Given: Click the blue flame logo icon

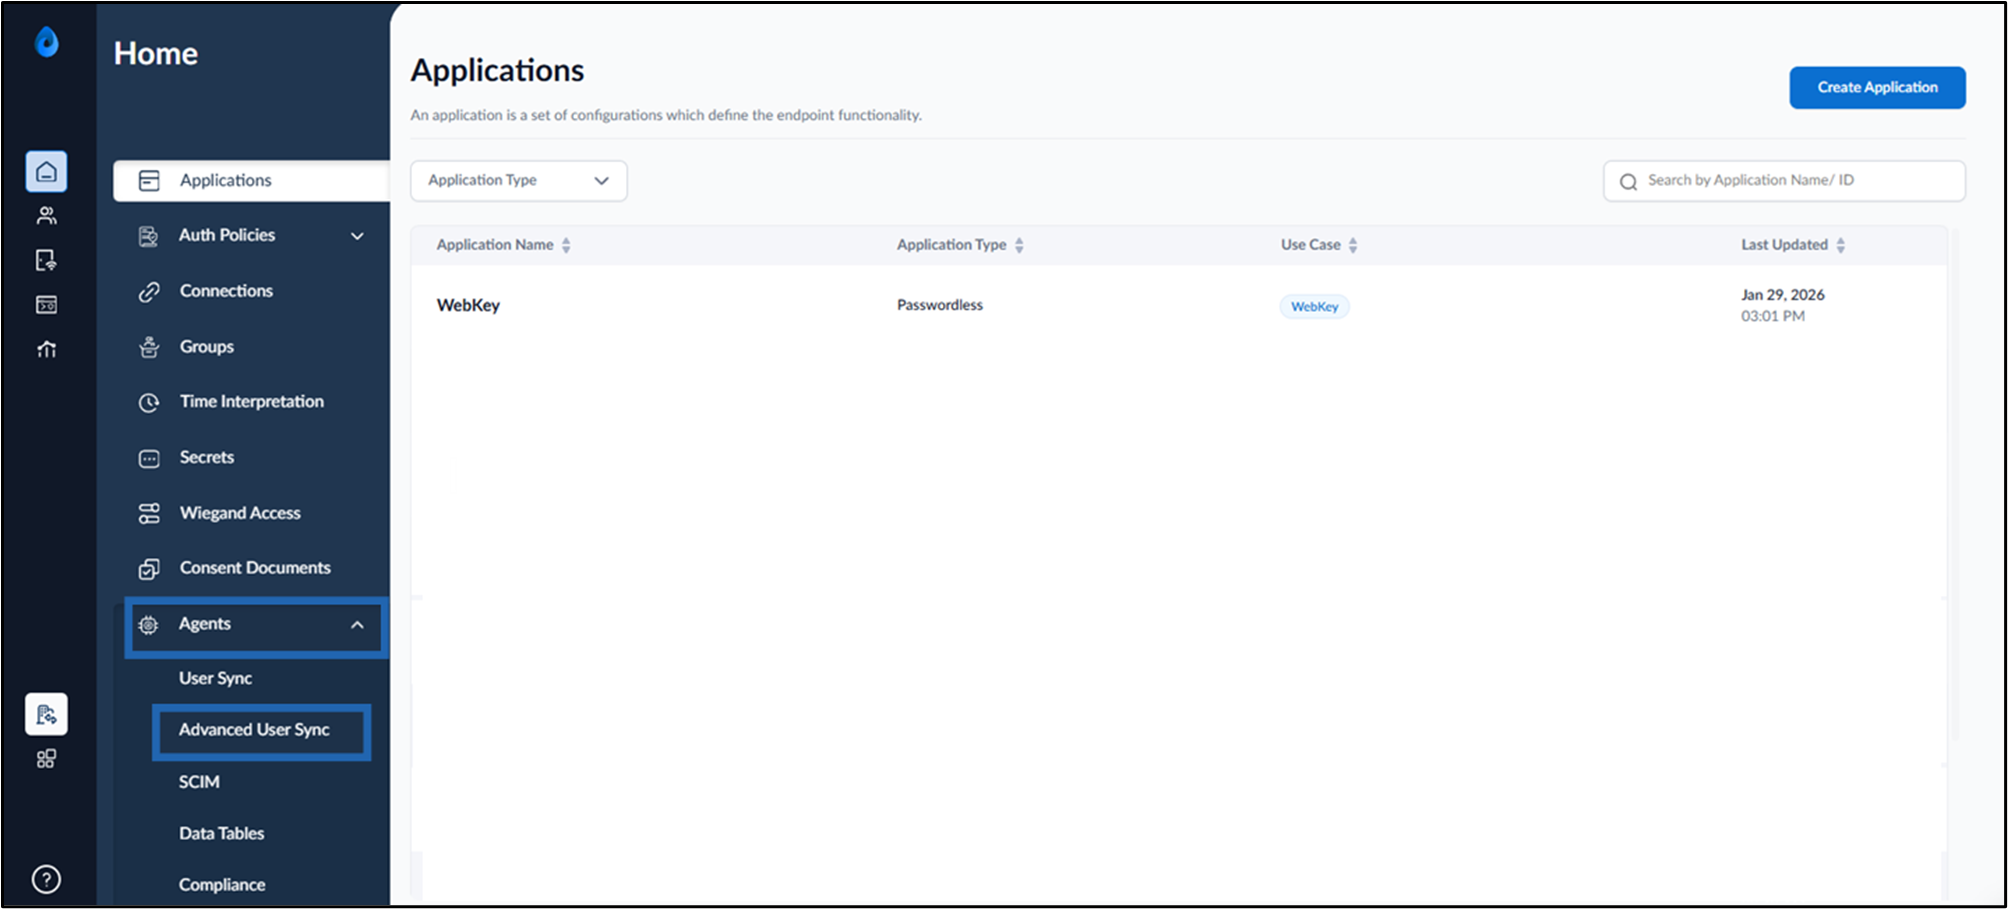Looking at the screenshot, I should tap(46, 42).
